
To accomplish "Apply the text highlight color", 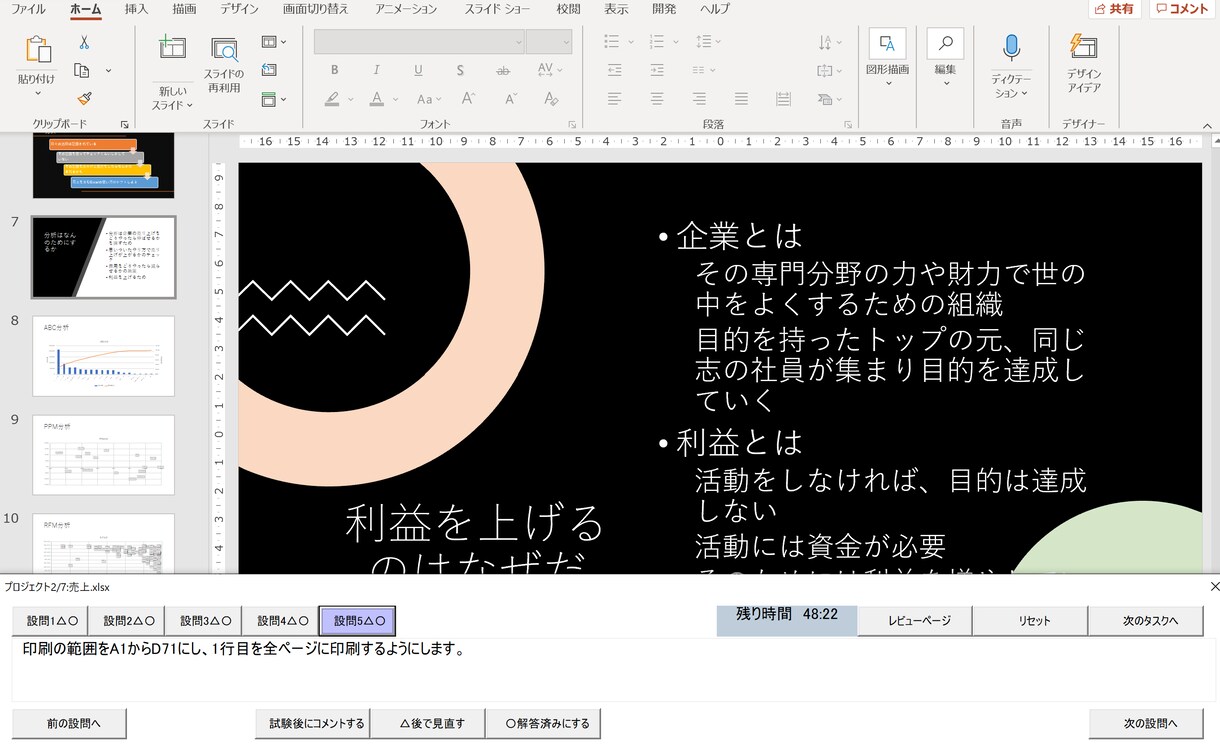I will pos(332,99).
